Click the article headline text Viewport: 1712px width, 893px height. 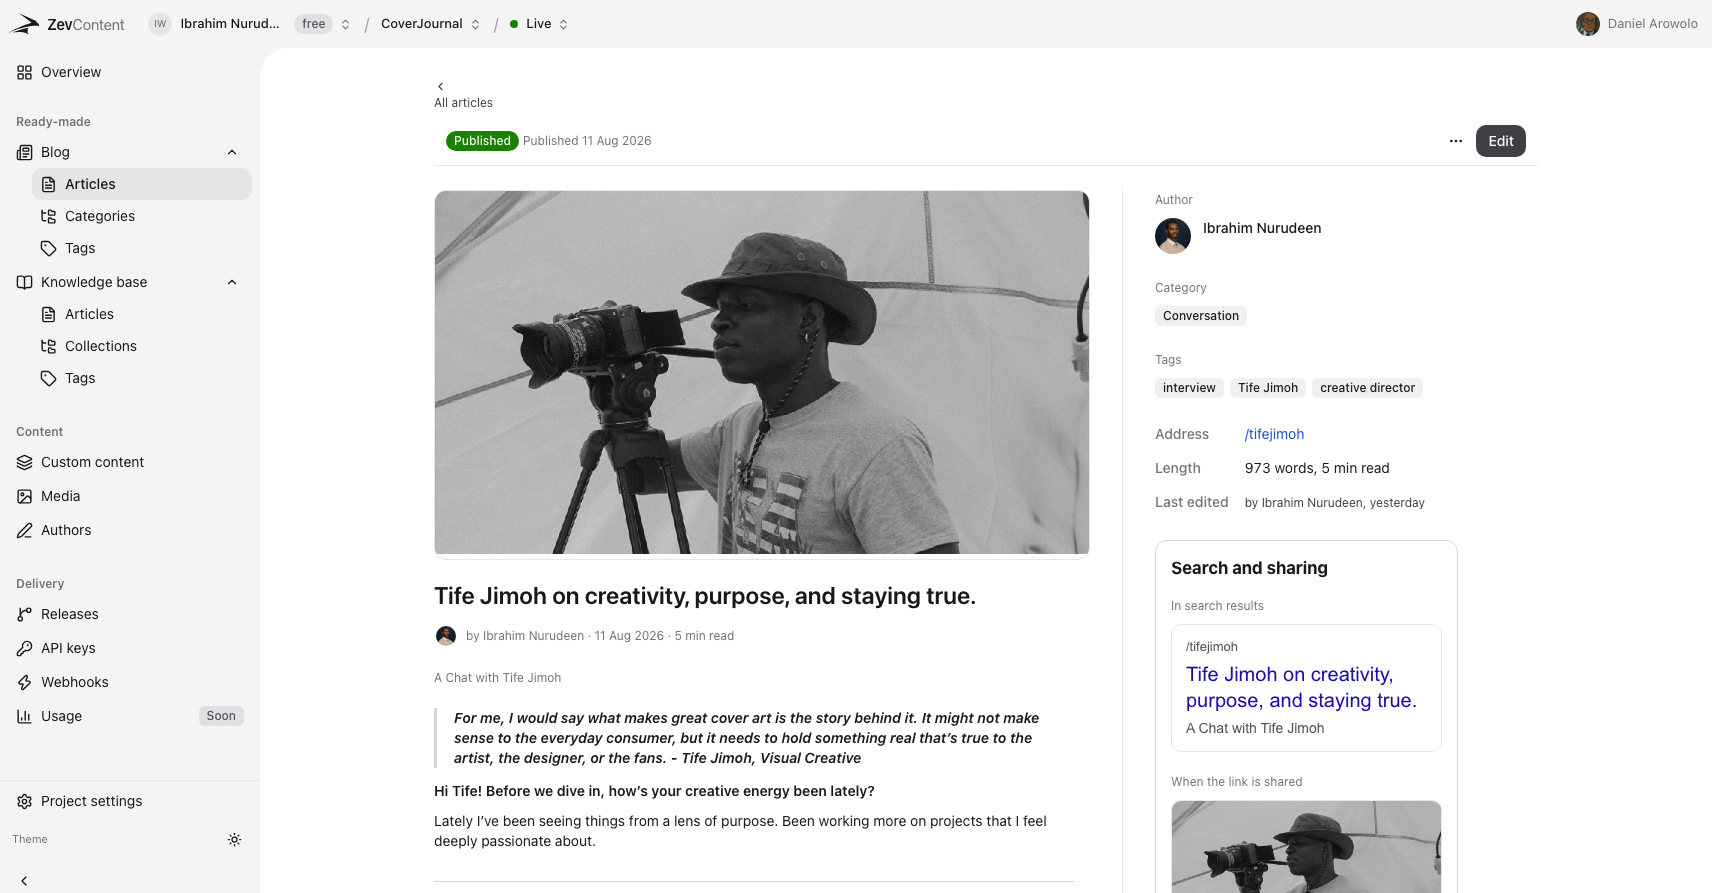(x=705, y=596)
